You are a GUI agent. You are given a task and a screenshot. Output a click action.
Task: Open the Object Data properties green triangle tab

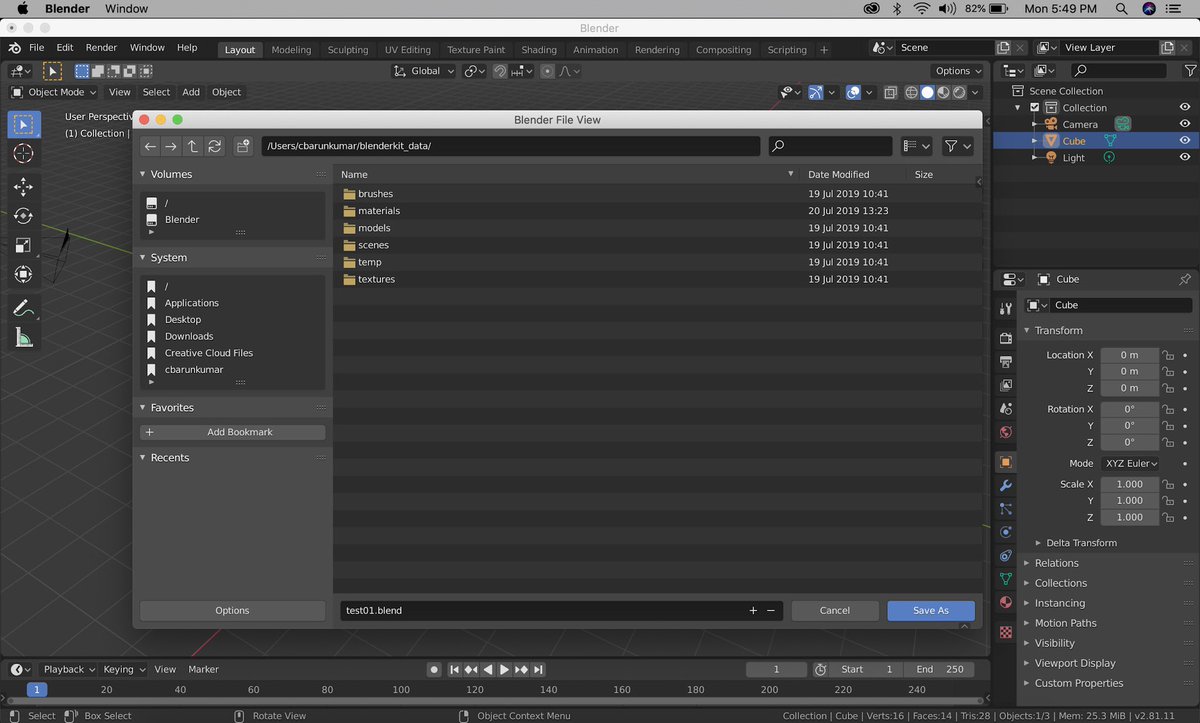1006,579
